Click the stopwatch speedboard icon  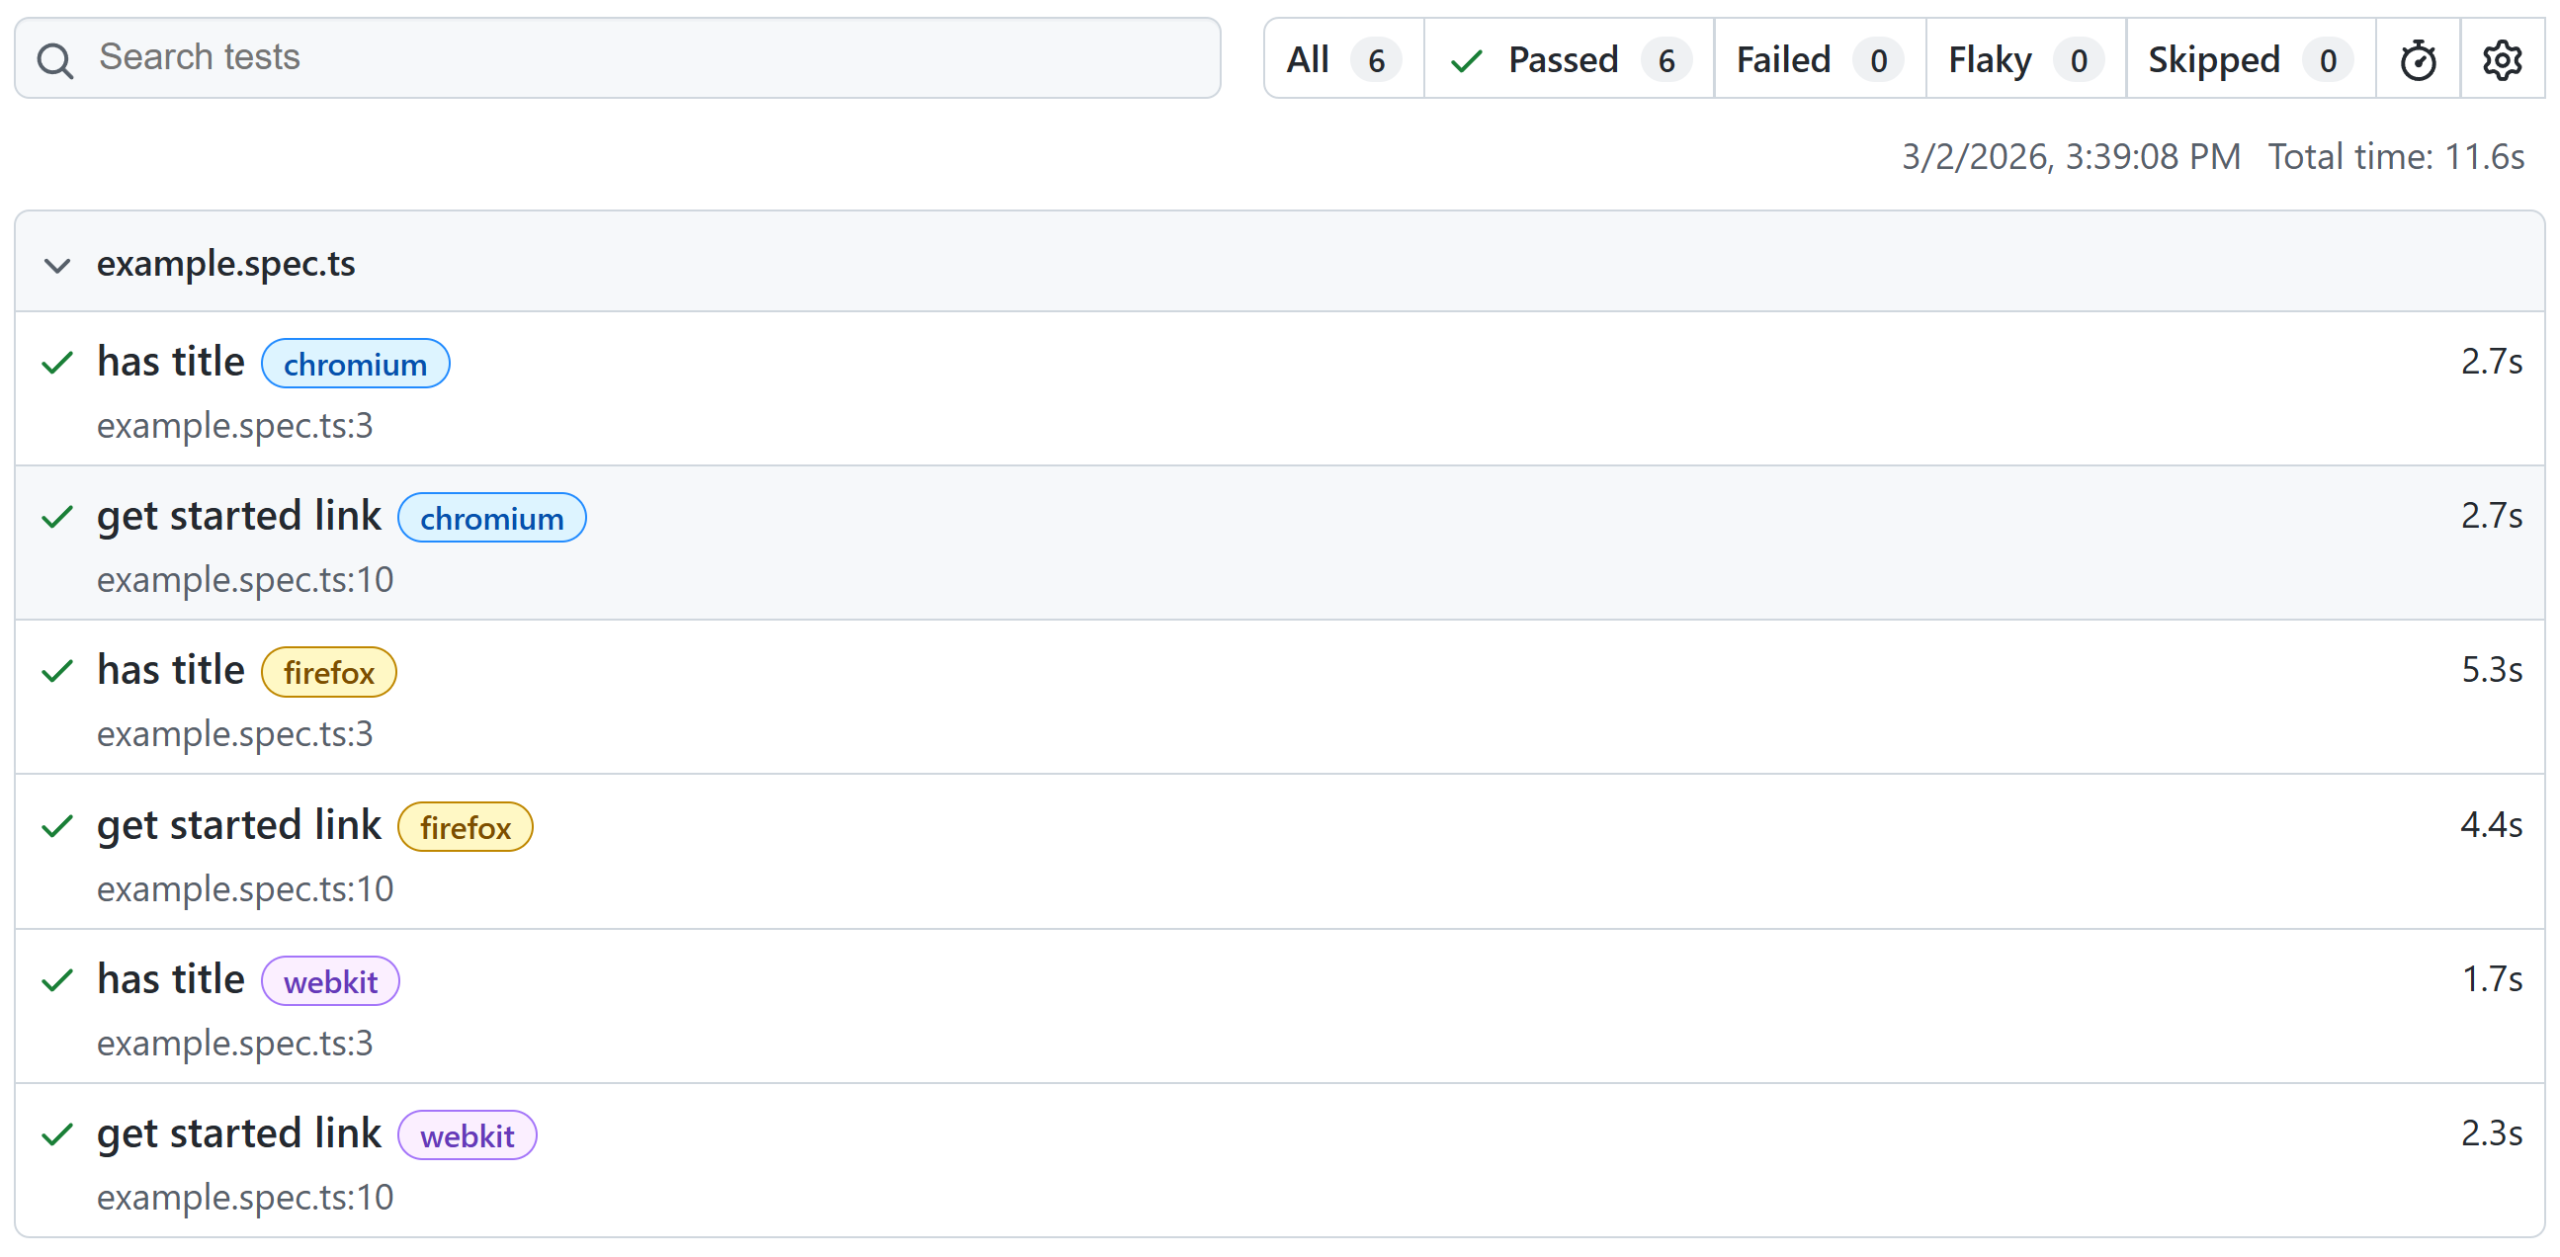coord(2417,60)
